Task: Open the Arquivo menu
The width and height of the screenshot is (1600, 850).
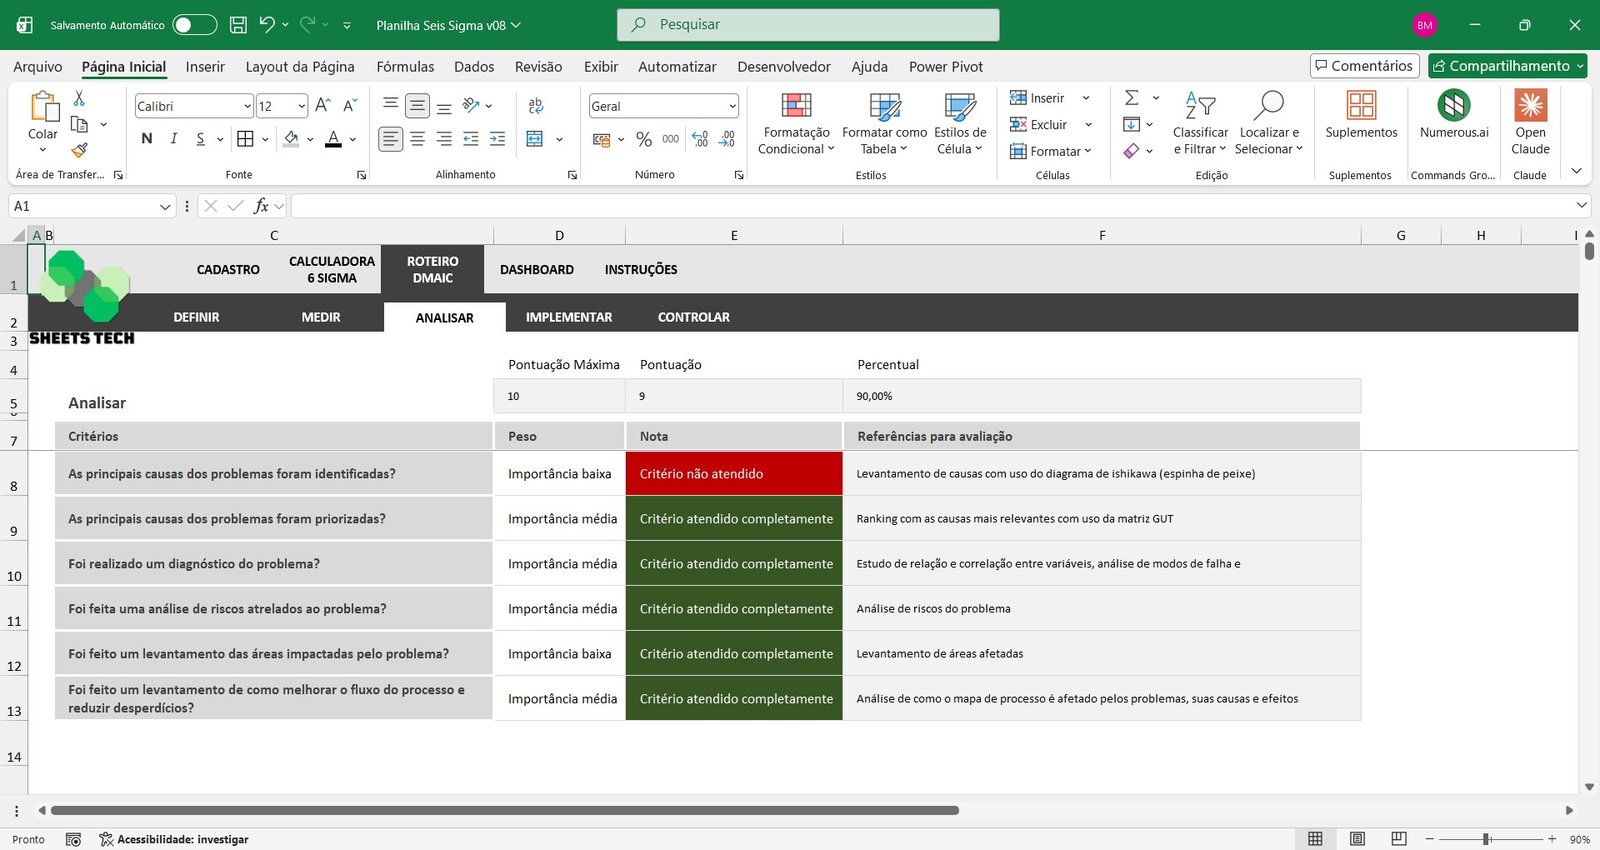Action: (38, 67)
